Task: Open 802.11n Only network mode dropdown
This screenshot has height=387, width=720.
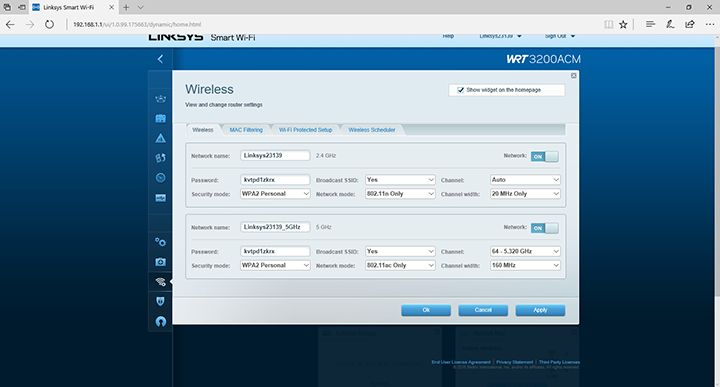Action: click(x=400, y=194)
